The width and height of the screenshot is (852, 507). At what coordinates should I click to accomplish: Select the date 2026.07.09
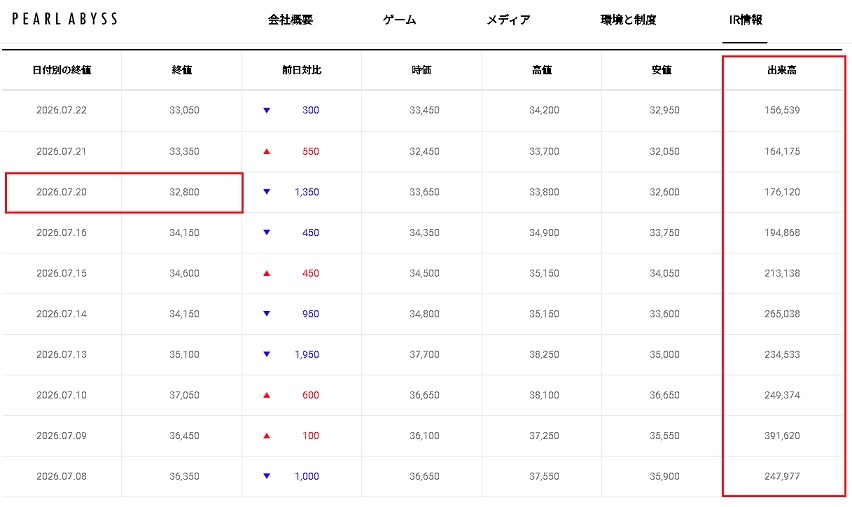[x=61, y=436]
